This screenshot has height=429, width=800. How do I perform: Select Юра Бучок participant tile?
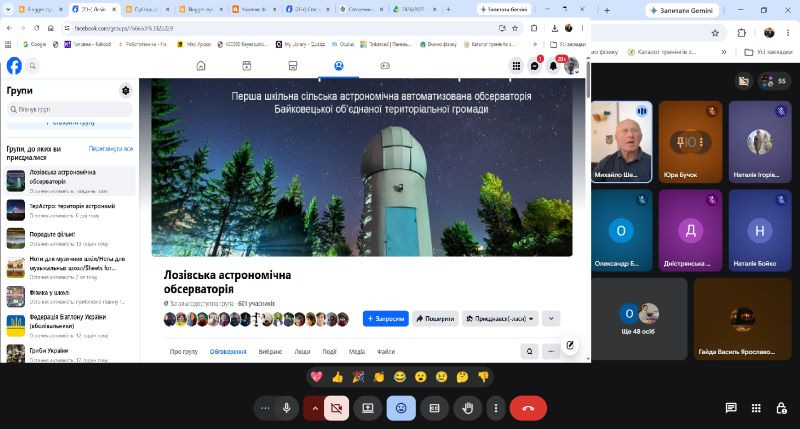coord(690,142)
